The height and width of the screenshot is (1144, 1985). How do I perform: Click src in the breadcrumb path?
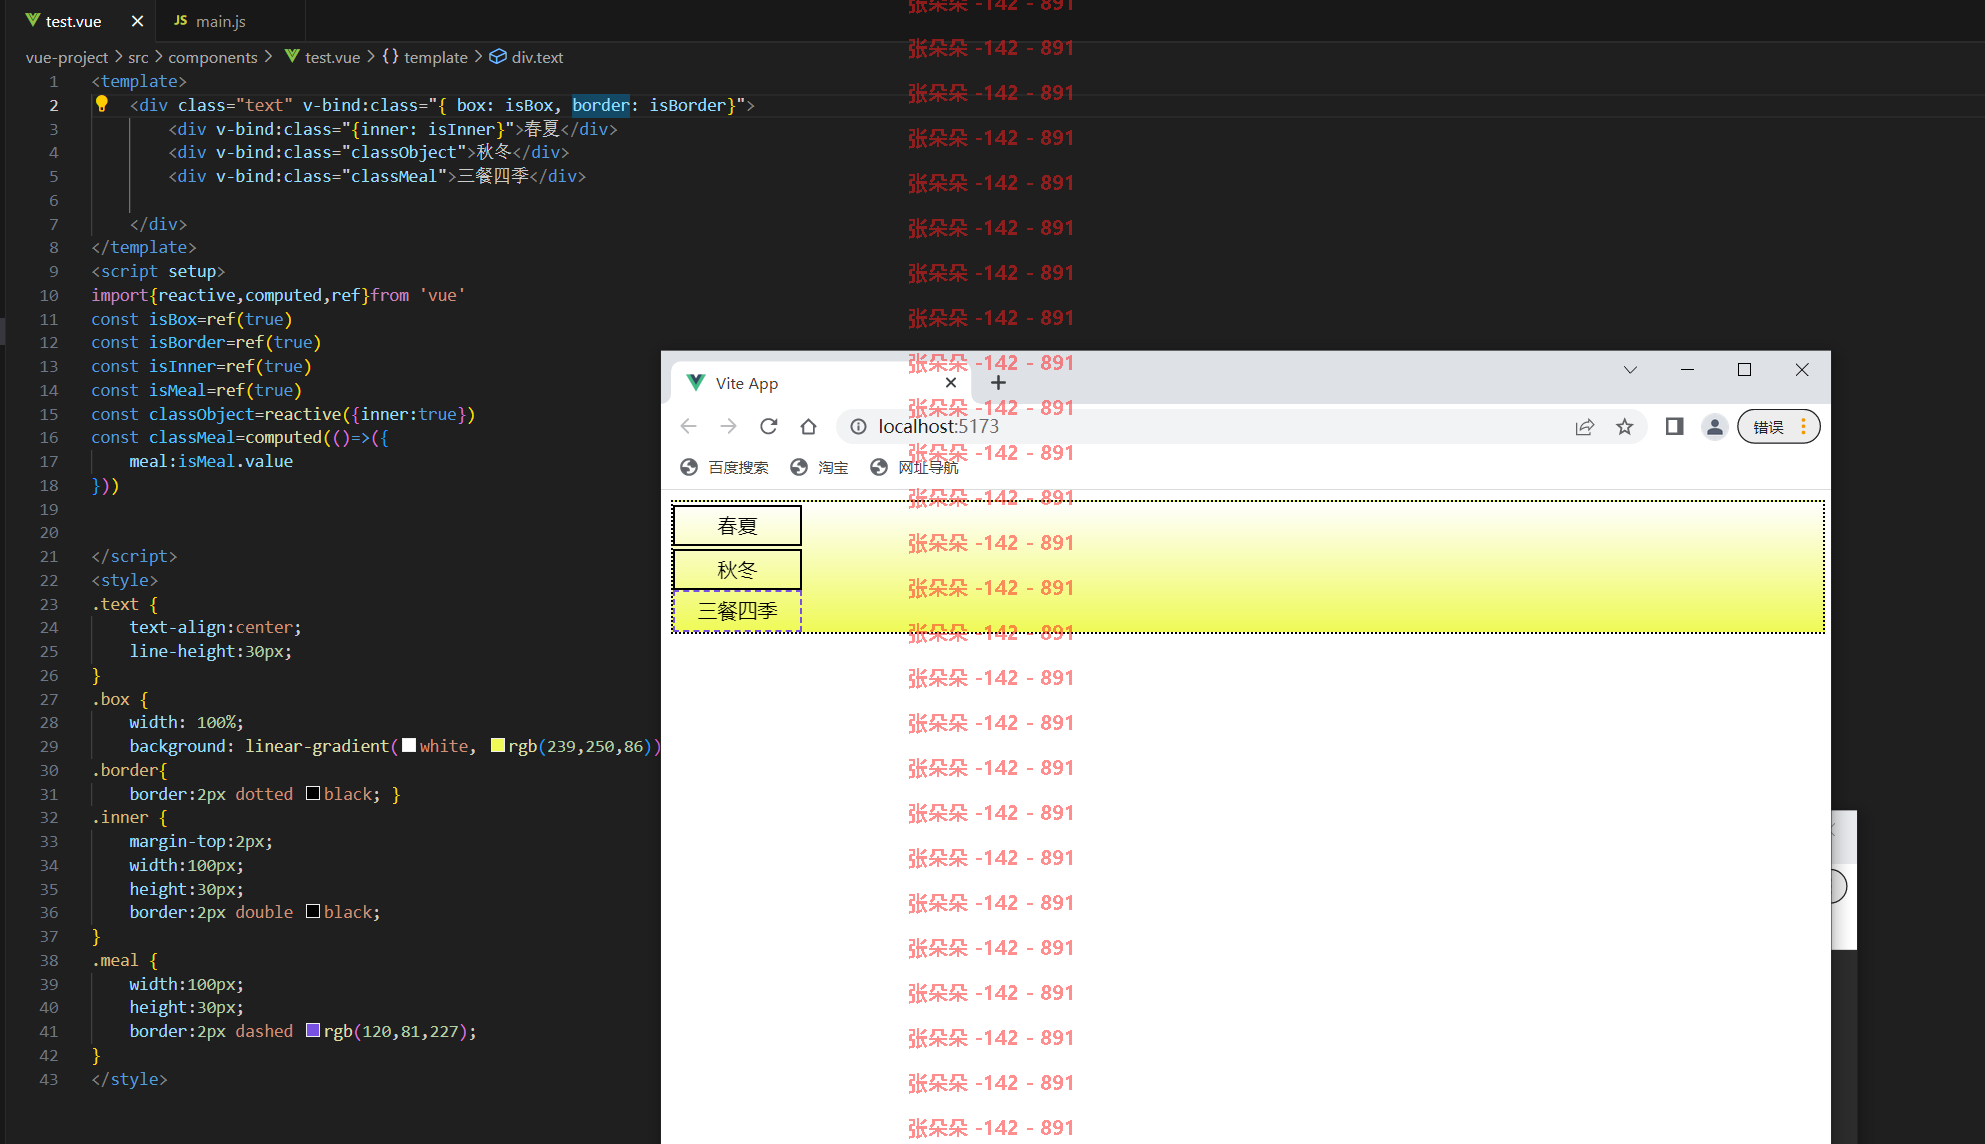[x=138, y=57]
